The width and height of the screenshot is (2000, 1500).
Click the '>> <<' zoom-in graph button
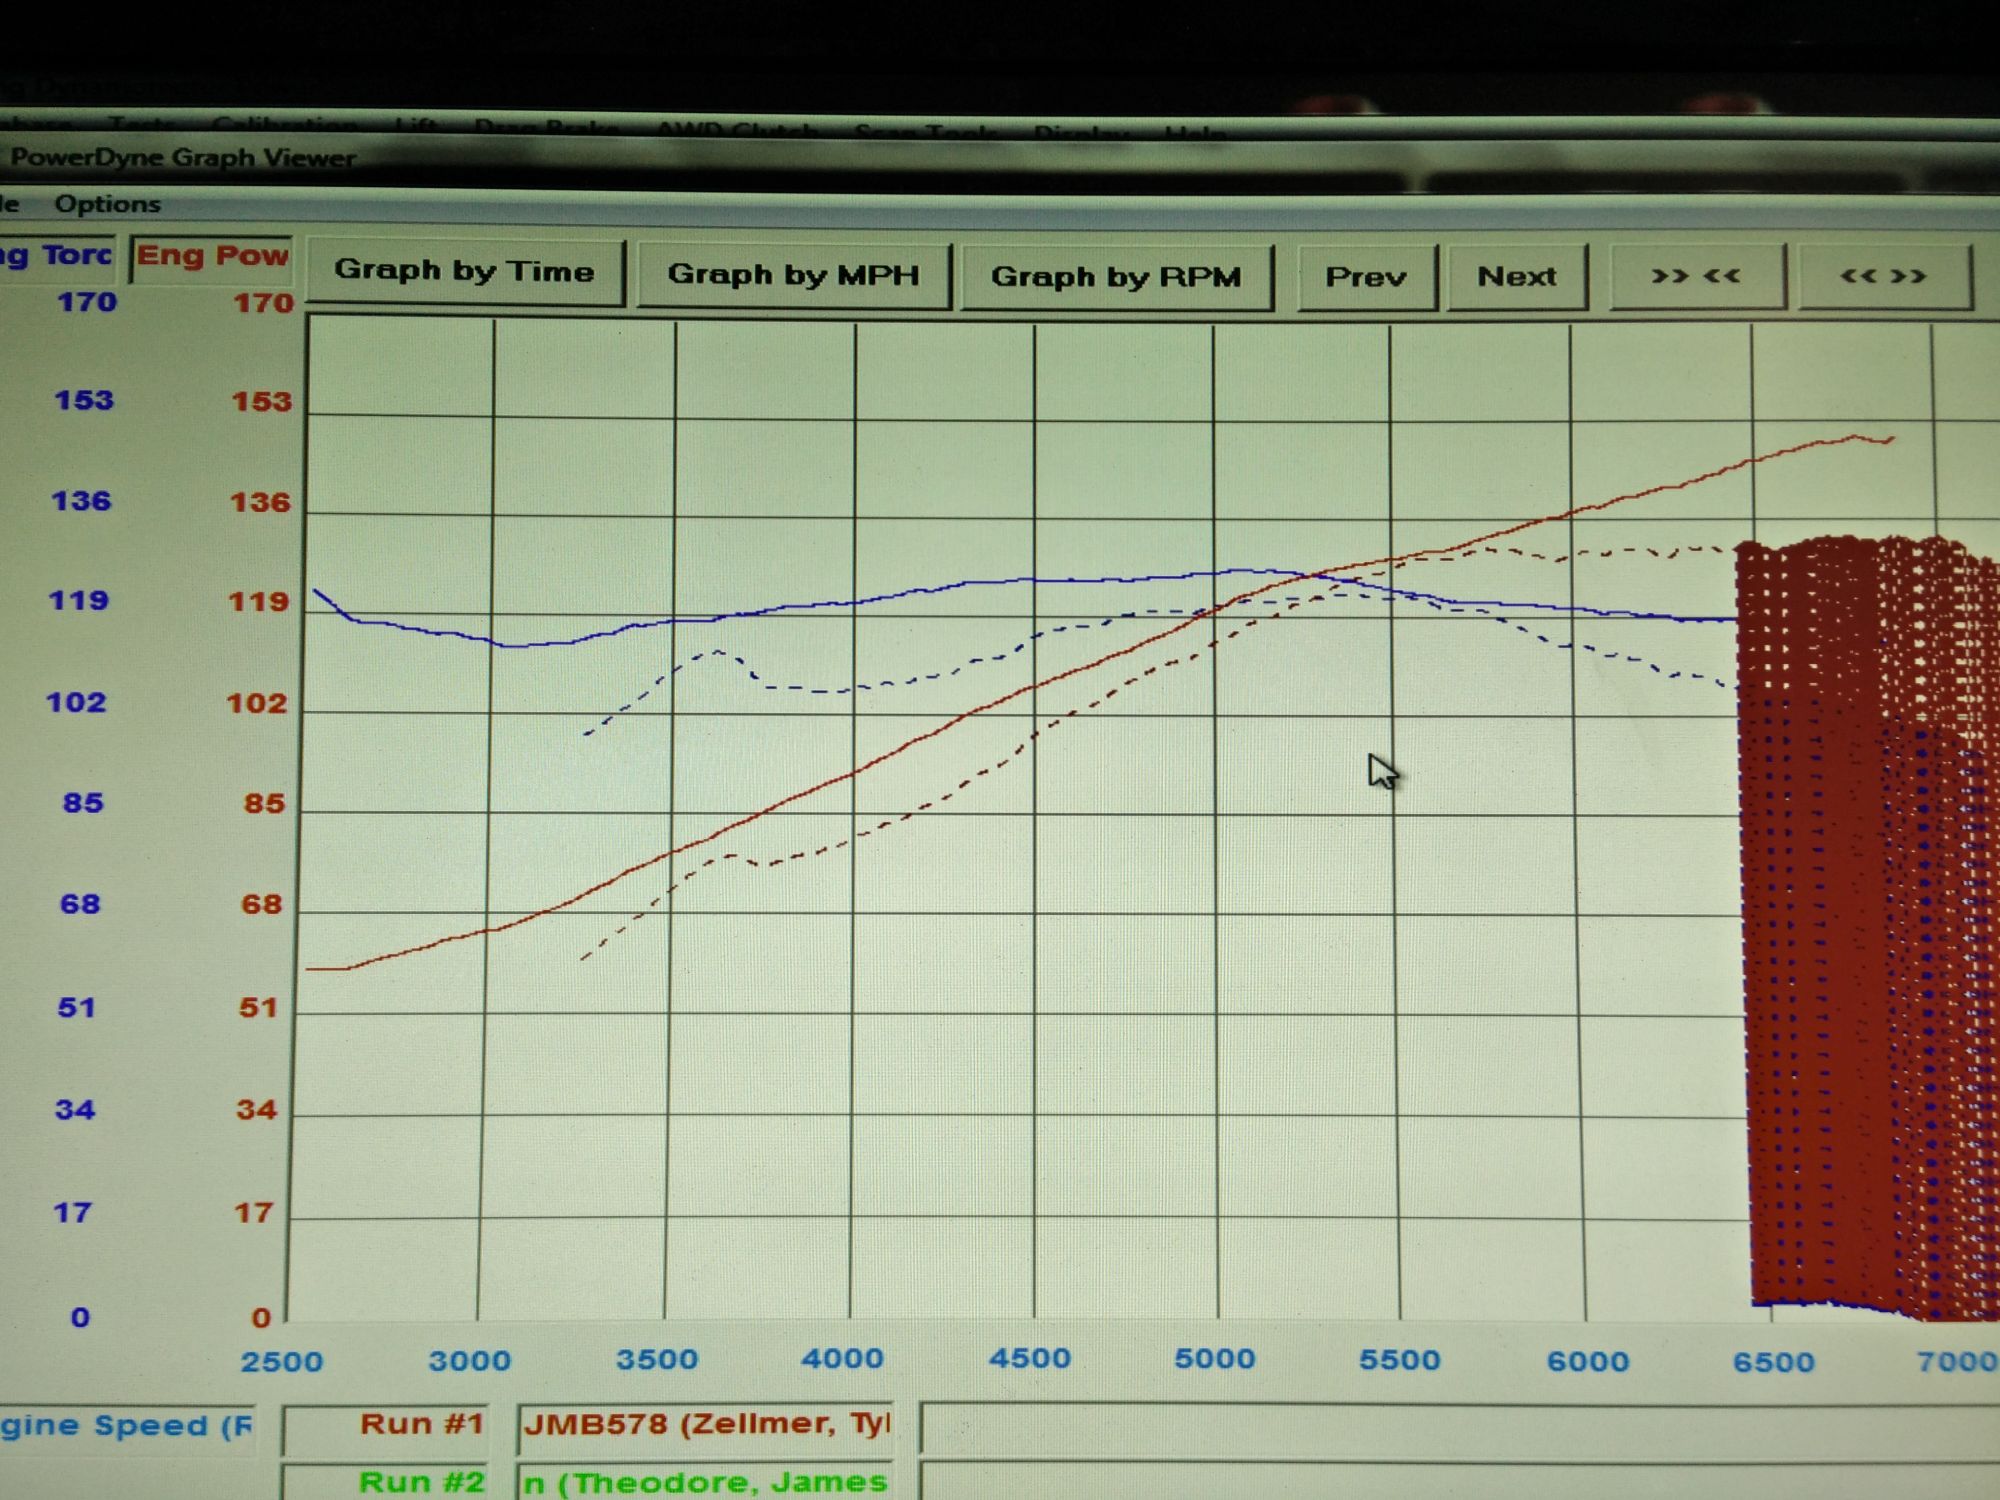pyautogui.click(x=1696, y=276)
